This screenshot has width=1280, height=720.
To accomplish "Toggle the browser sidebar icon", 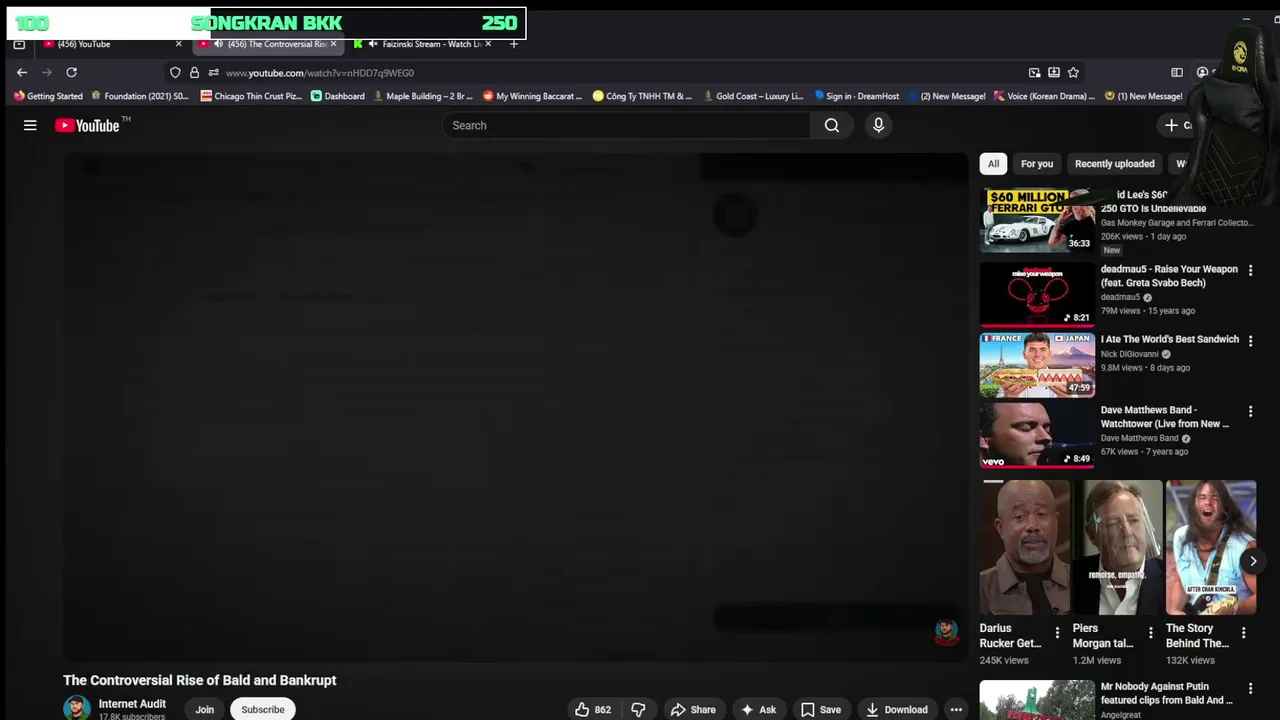I will [x=1177, y=72].
